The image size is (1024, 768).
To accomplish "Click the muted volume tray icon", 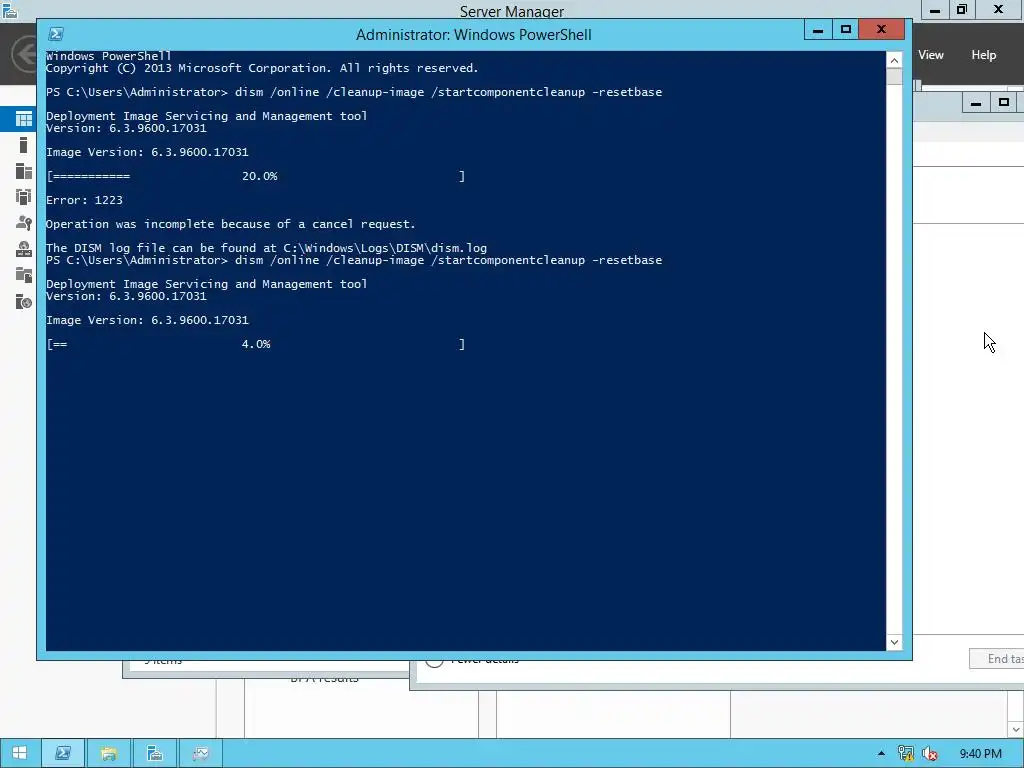I will tap(929, 753).
